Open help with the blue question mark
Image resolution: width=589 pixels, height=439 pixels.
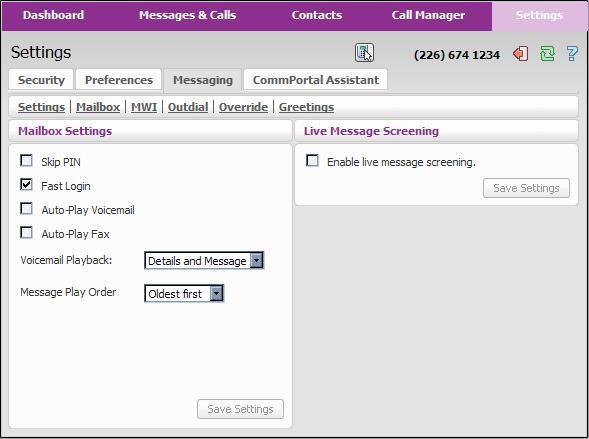572,54
